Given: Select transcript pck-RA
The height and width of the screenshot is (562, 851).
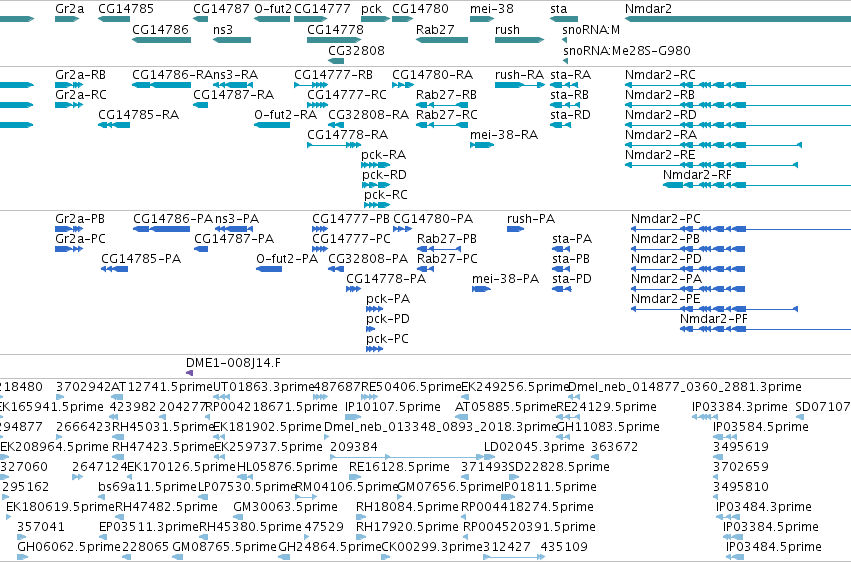Looking at the screenshot, I should coord(376,165).
